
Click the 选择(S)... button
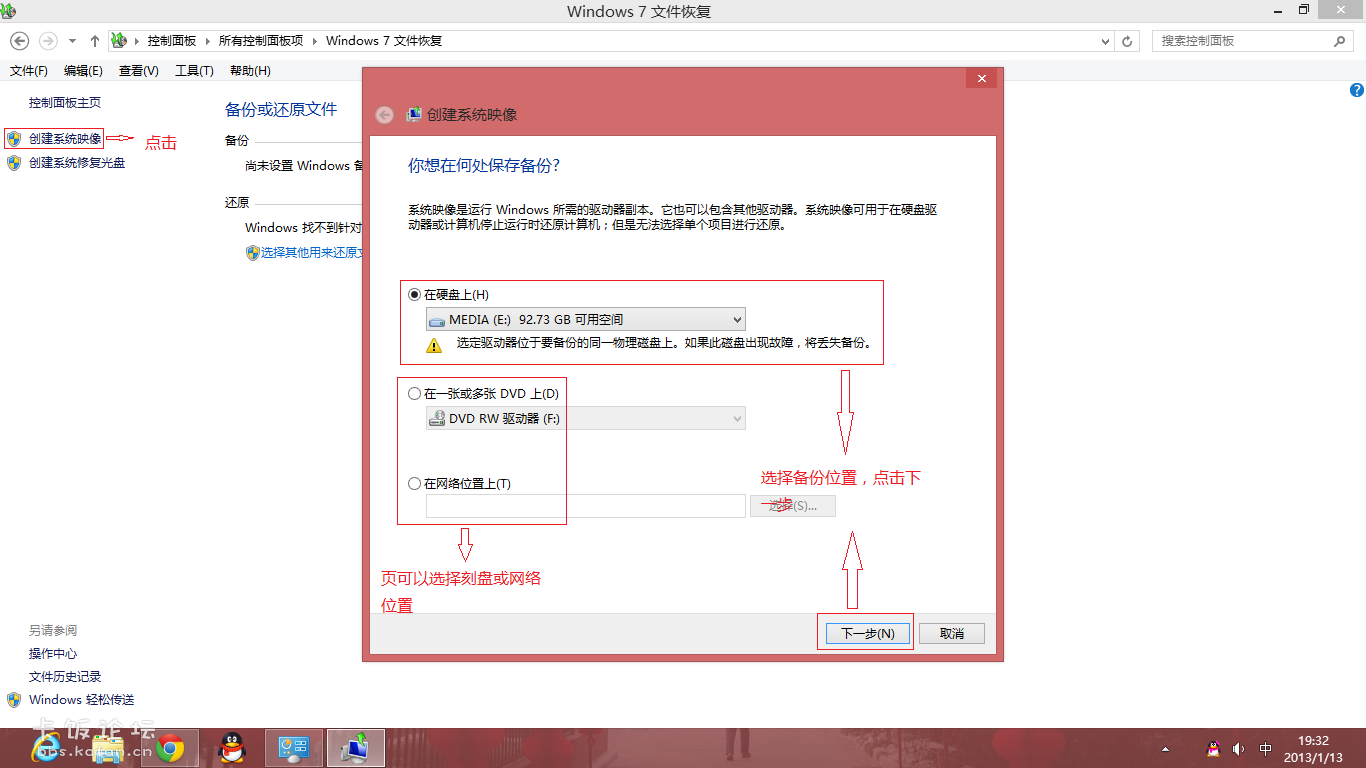pyautogui.click(x=793, y=506)
